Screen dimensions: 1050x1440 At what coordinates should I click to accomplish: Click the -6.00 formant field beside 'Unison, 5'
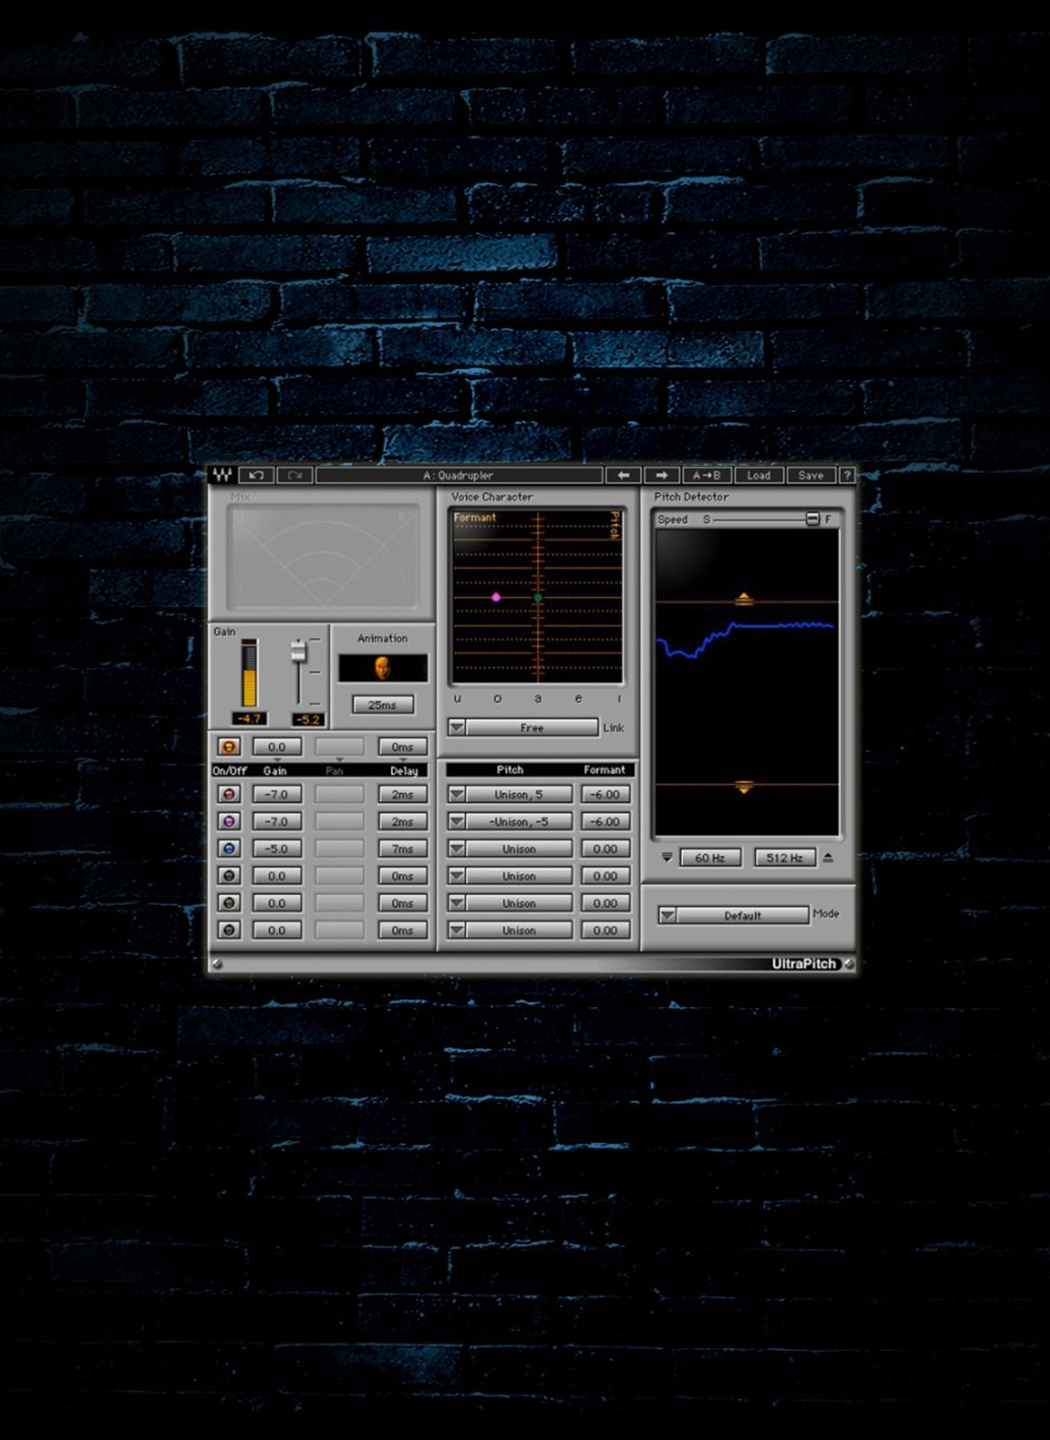pyautogui.click(x=605, y=794)
